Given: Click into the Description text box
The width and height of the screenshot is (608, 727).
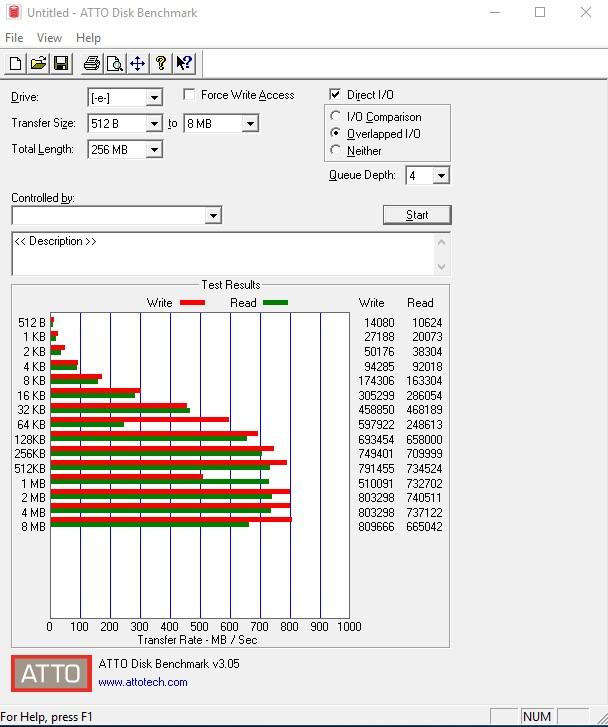Looking at the screenshot, I should coord(223,254).
